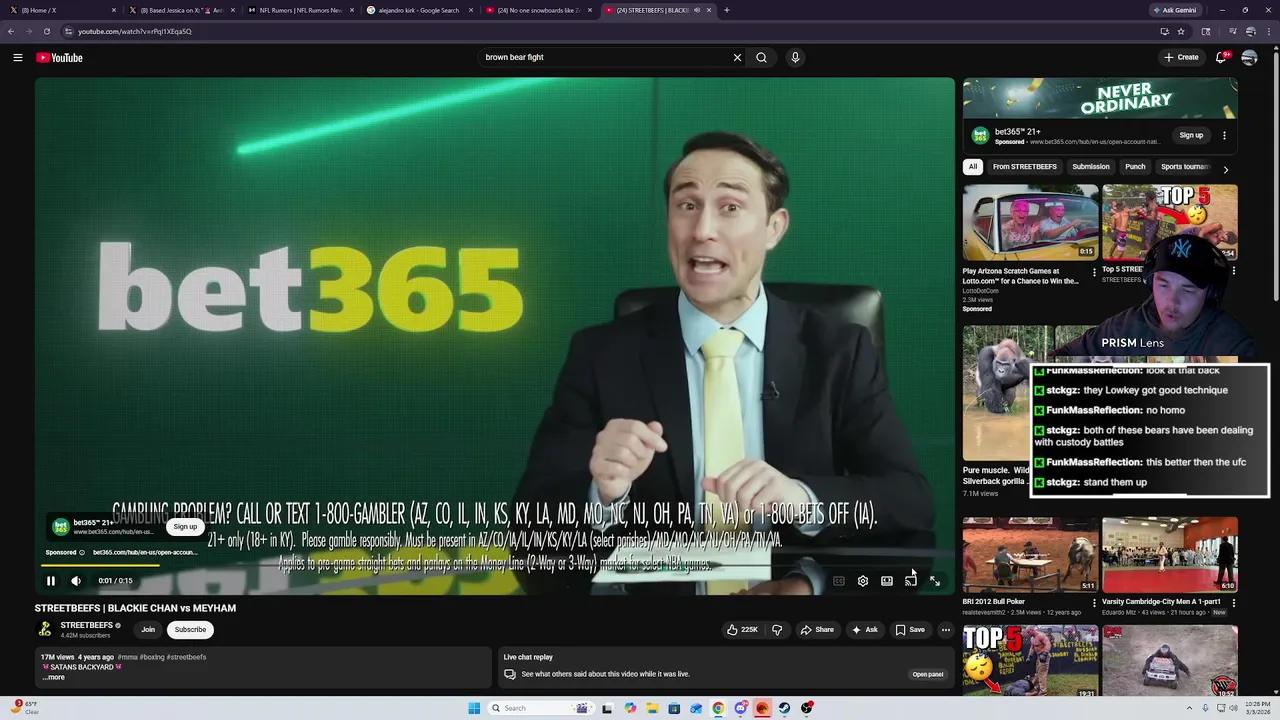The image size is (1280, 720).
Task: Mute the video volume speaker icon
Action: [x=76, y=580]
